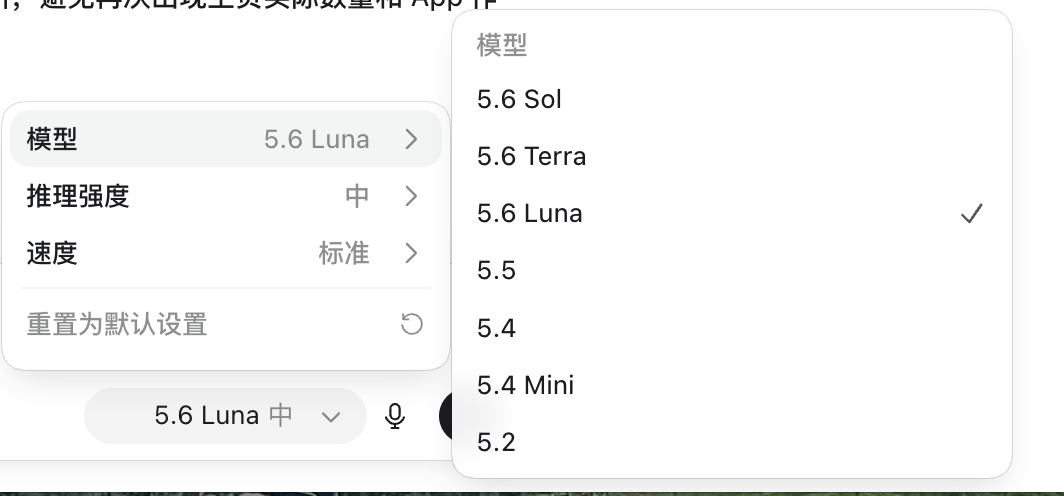Screen dimensions: 1064x496
Task: Open the 5.6 Luna 中 model selector
Action: 225,416
